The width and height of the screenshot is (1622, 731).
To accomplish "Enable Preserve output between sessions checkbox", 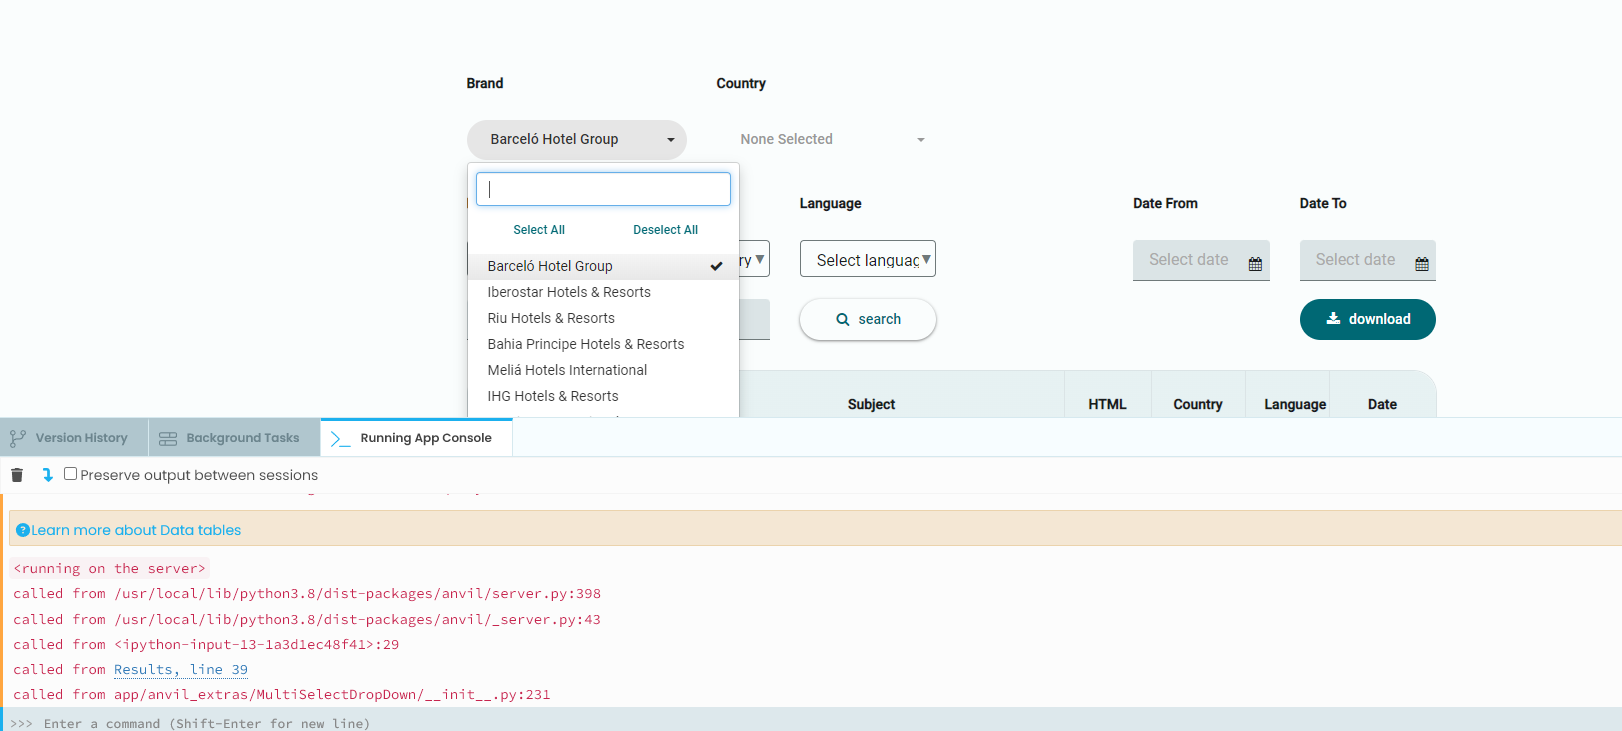I will [x=70, y=474].
